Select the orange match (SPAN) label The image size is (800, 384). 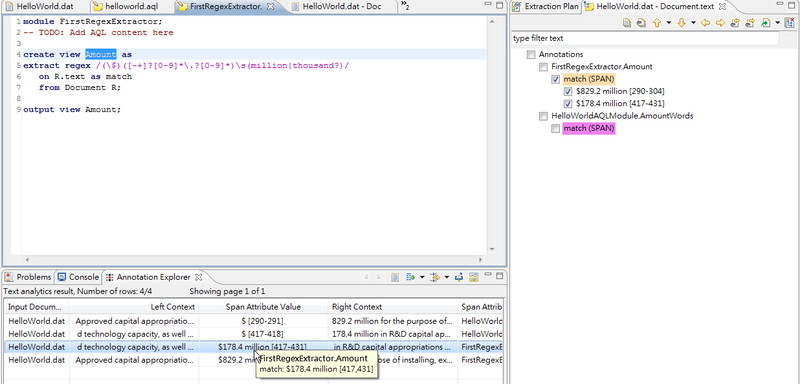[589, 79]
